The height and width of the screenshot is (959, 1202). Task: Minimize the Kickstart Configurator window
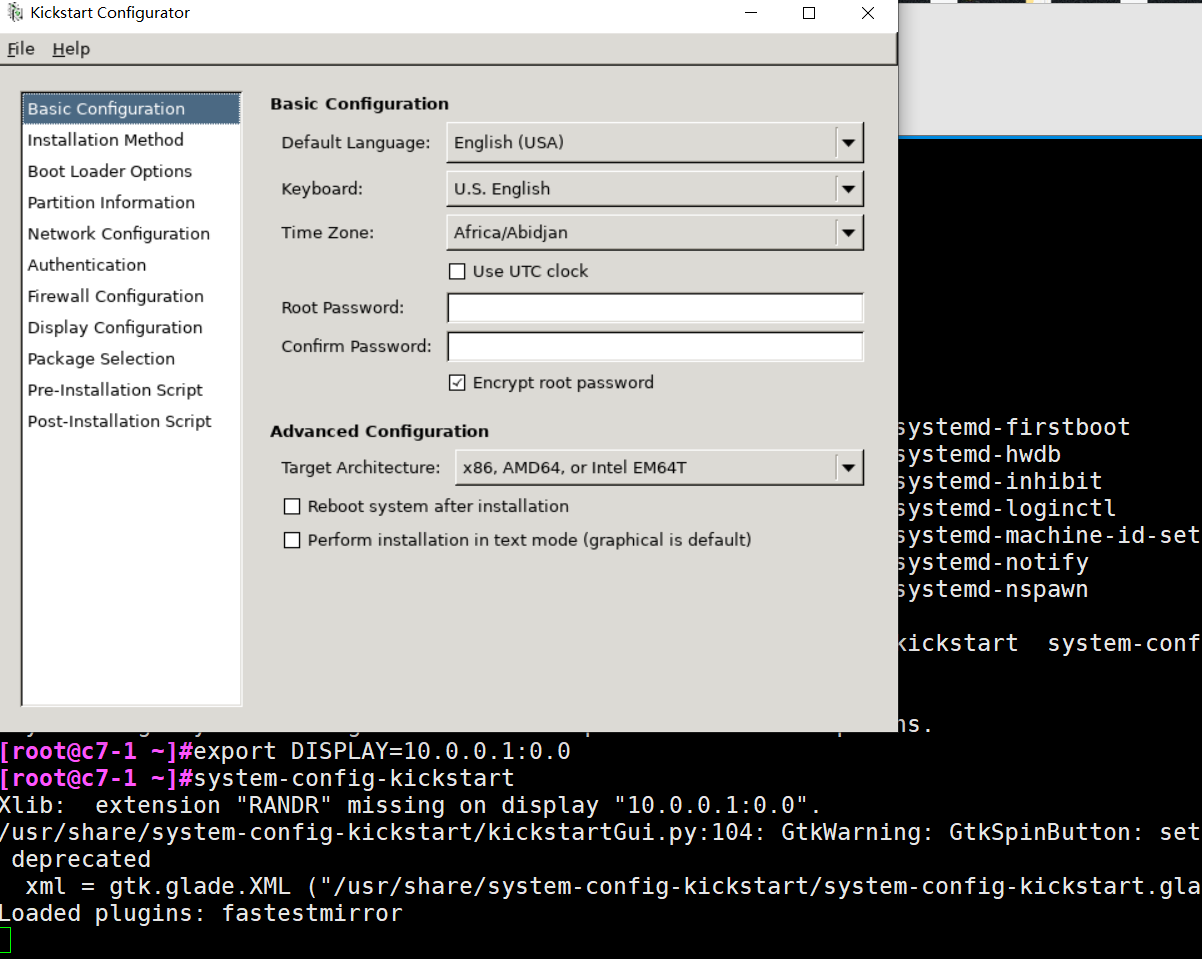point(751,13)
